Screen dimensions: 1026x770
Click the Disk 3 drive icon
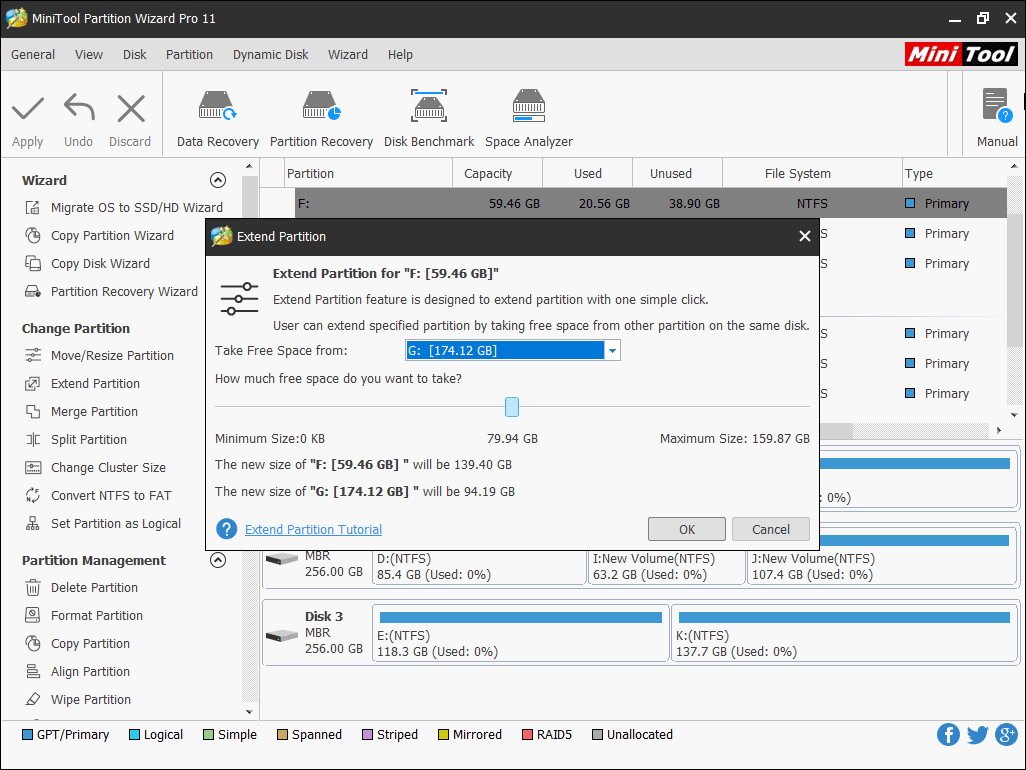pos(282,635)
